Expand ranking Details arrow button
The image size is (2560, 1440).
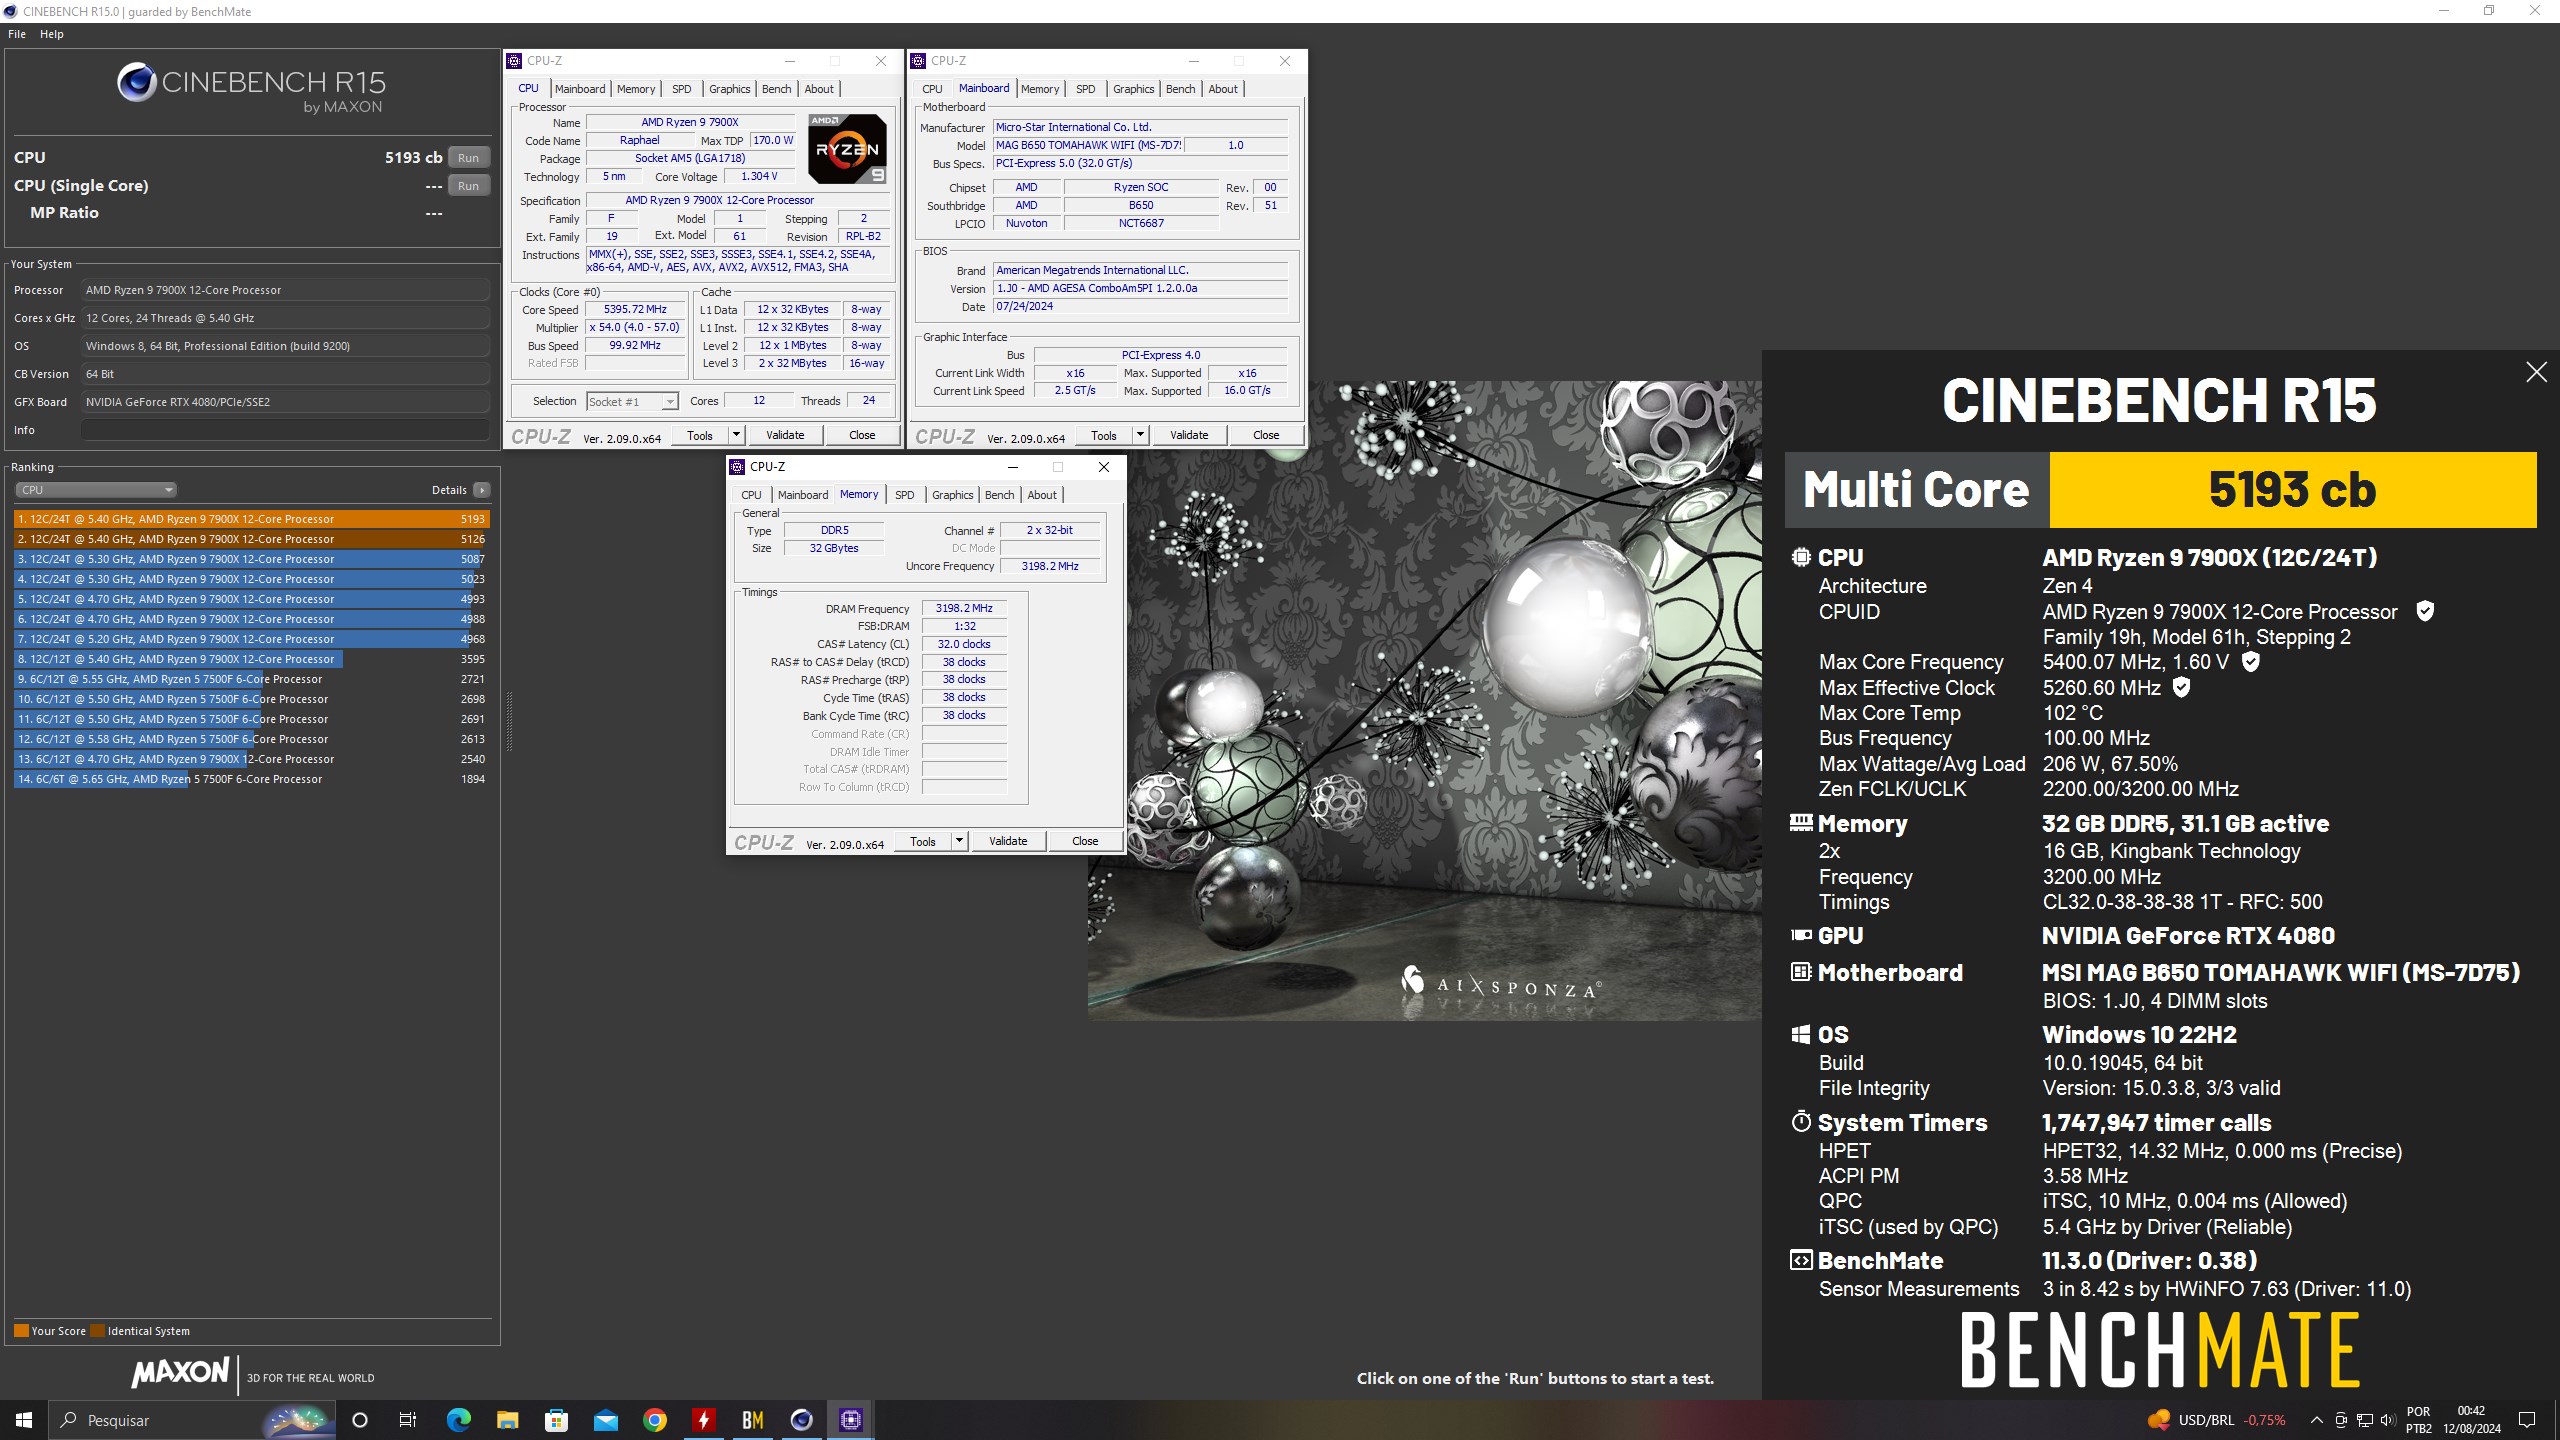(482, 490)
